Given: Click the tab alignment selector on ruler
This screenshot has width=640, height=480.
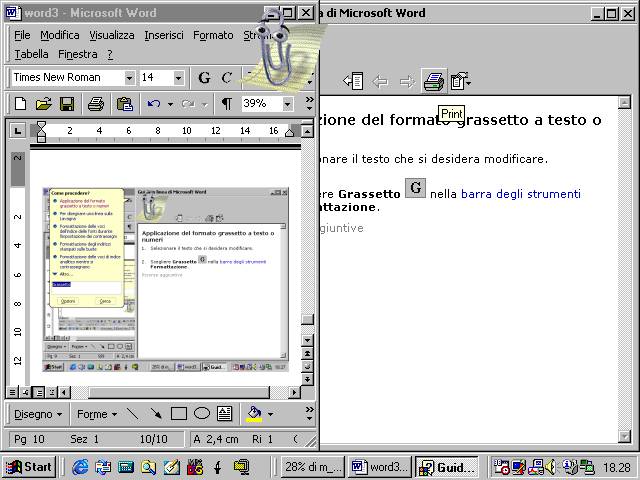Looking at the screenshot, I should coord(17,131).
